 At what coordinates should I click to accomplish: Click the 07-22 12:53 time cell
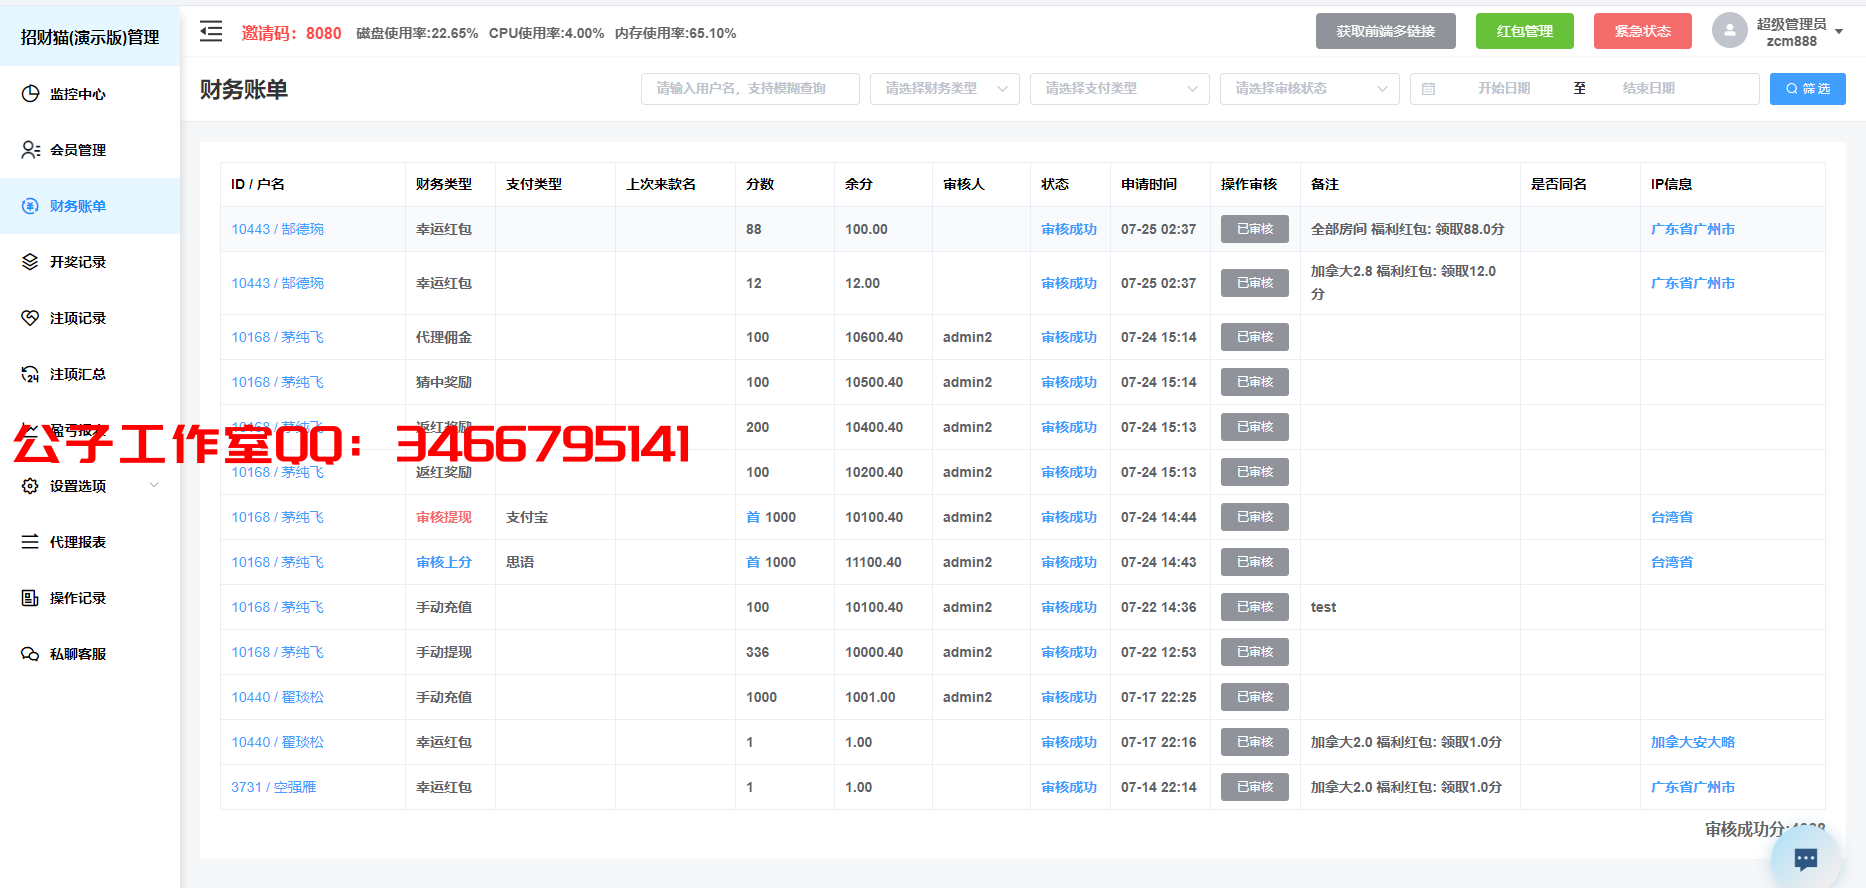(1158, 652)
